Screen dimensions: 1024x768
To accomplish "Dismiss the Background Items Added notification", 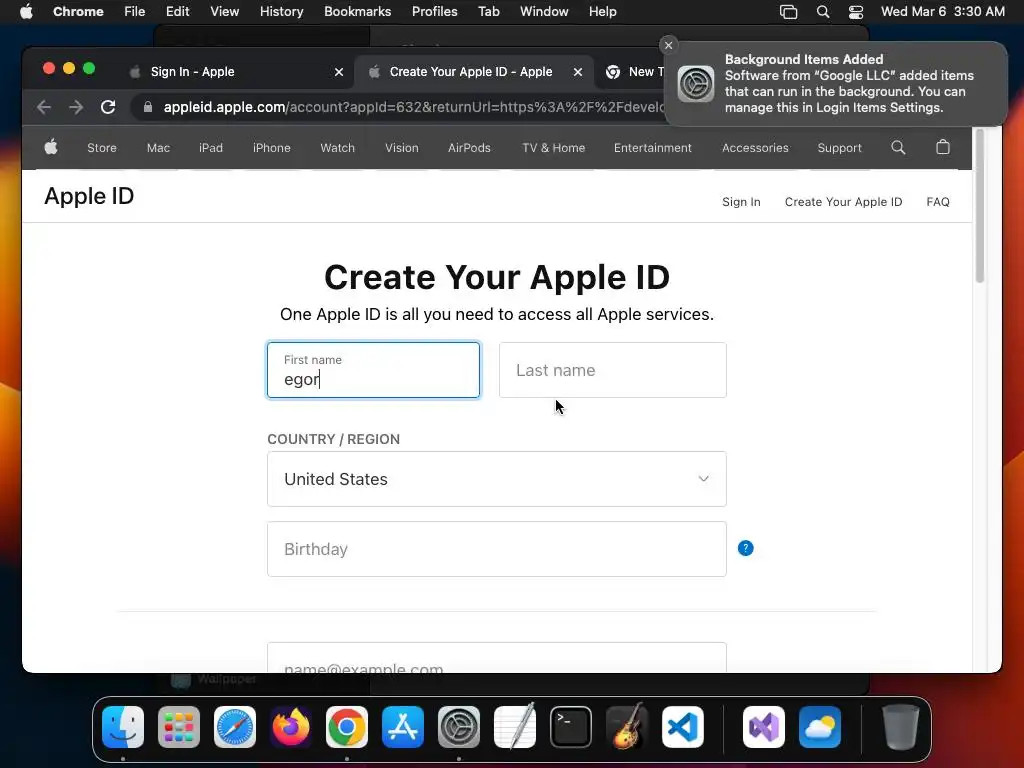I will click(668, 45).
